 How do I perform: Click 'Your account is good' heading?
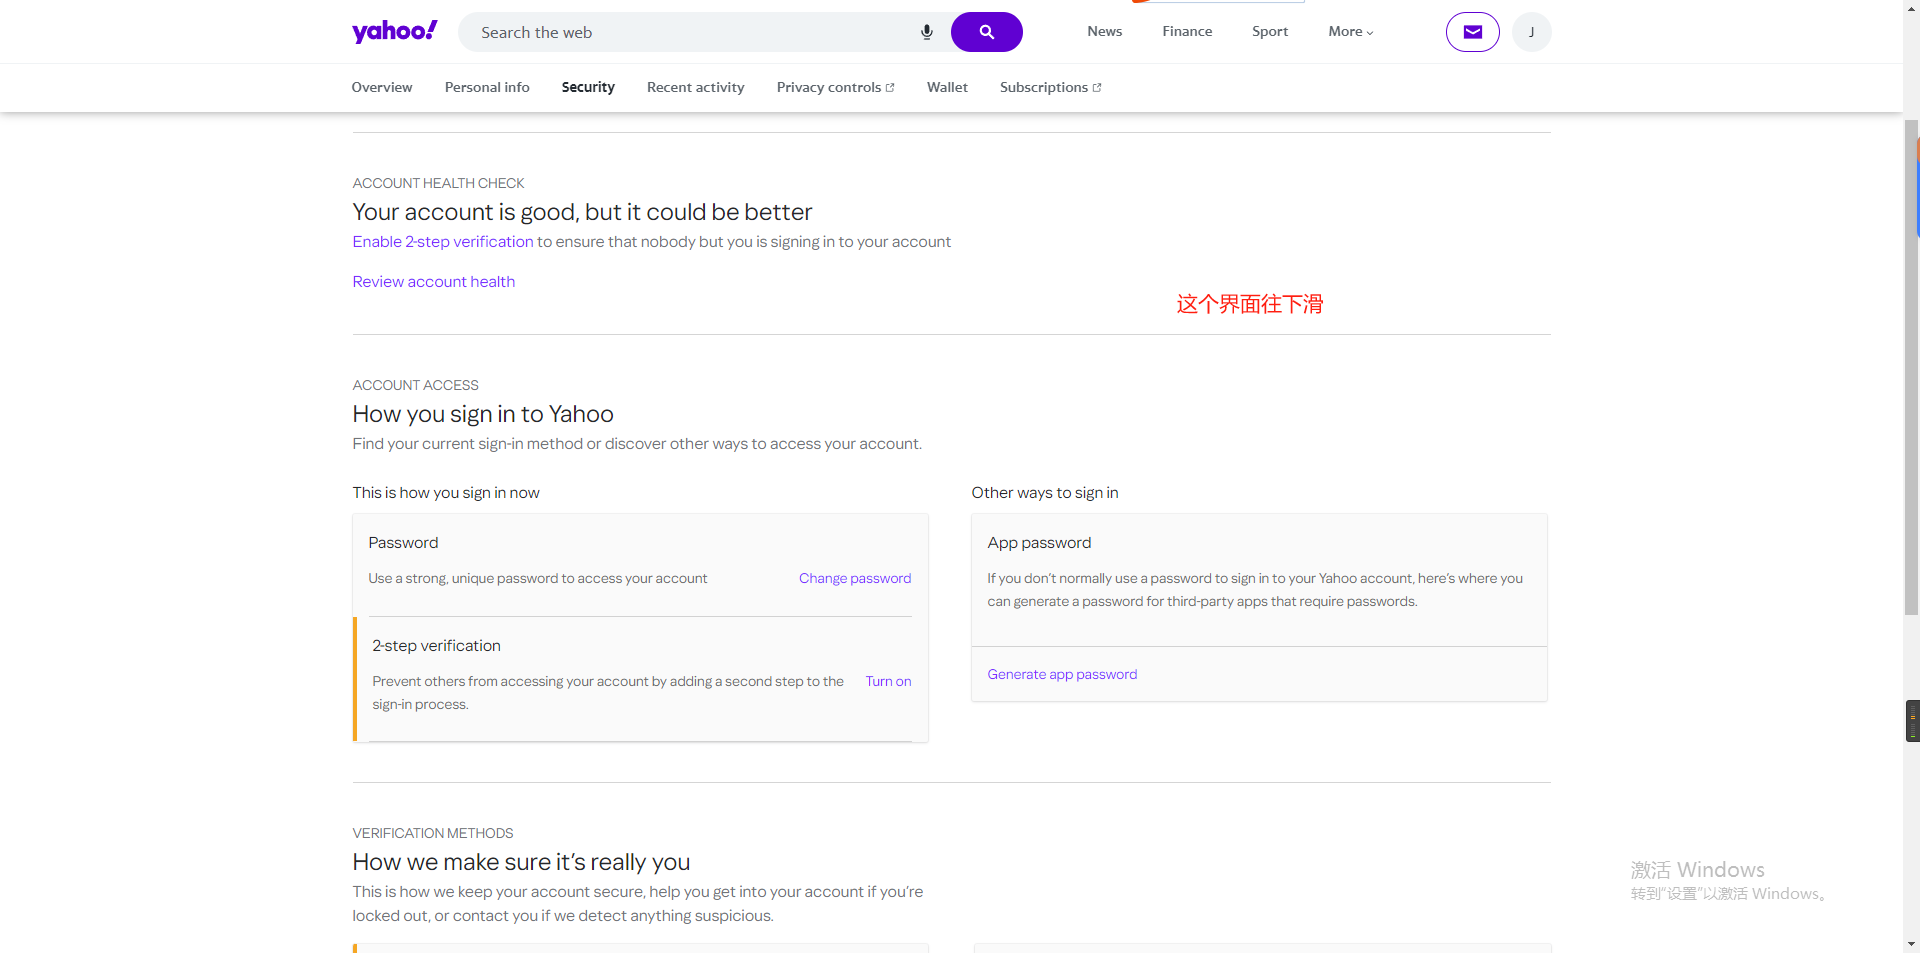point(582,212)
